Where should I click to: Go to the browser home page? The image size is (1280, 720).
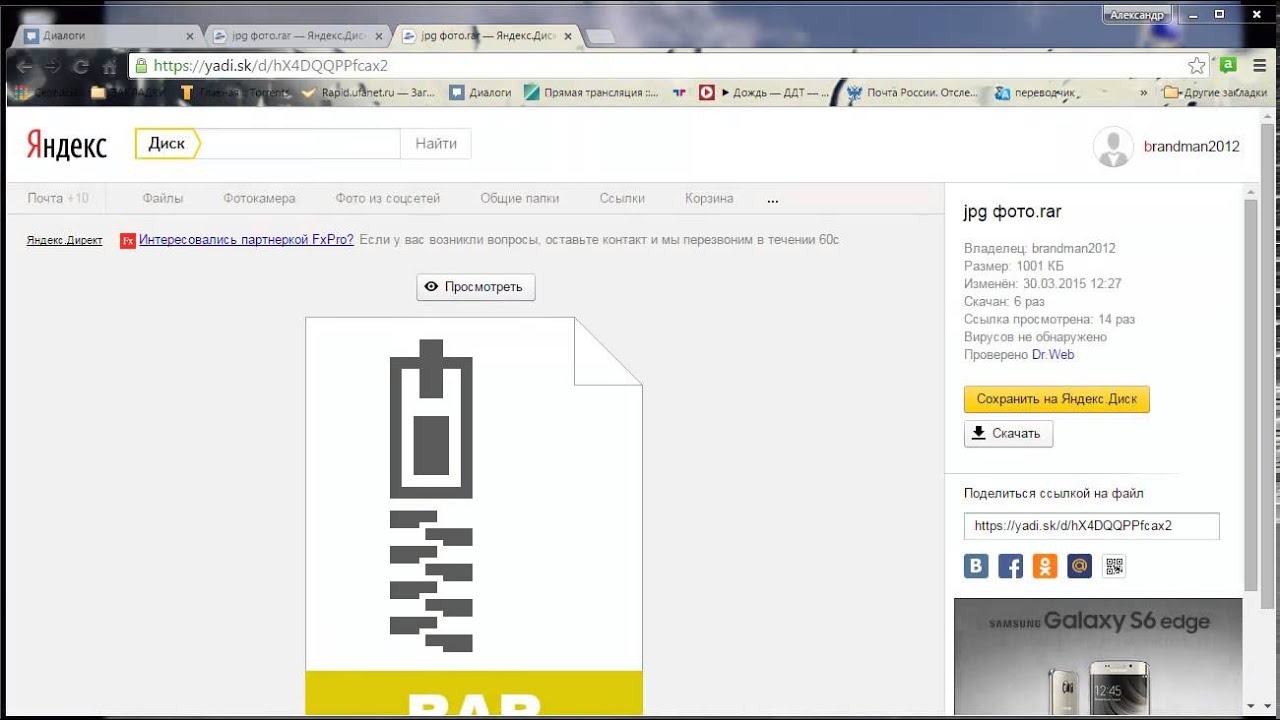tap(110, 66)
